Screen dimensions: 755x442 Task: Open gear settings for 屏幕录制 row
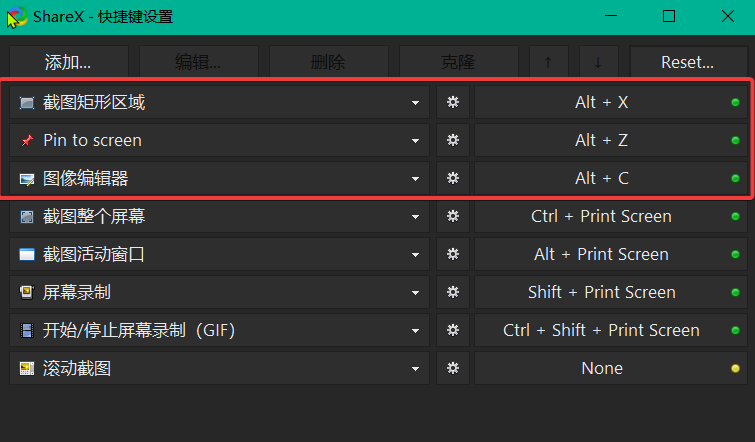tap(453, 292)
